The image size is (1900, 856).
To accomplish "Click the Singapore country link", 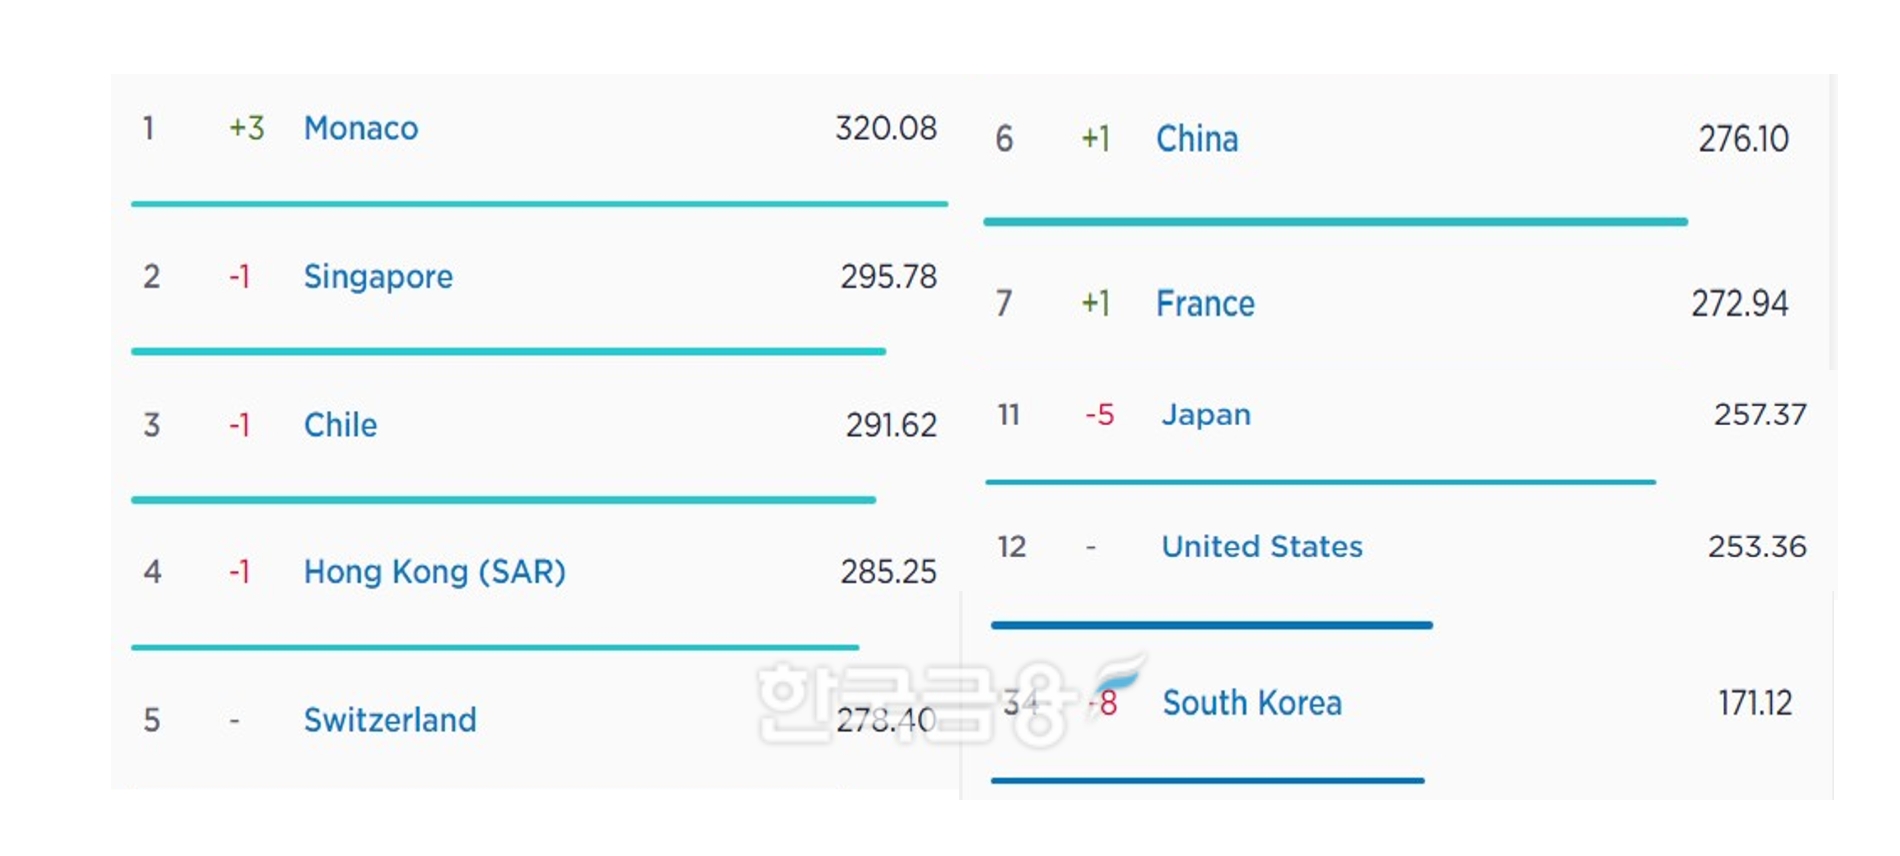I will [378, 277].
